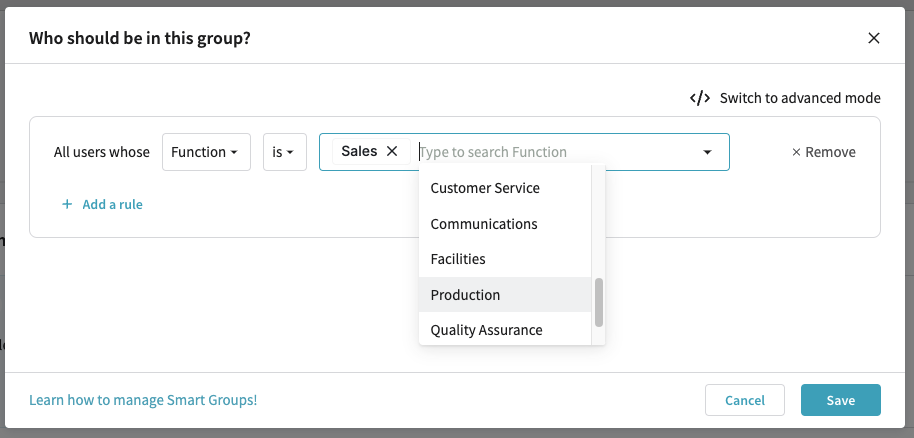
Task: Select Customer Service from the list
Action: (x=485, y=188)
